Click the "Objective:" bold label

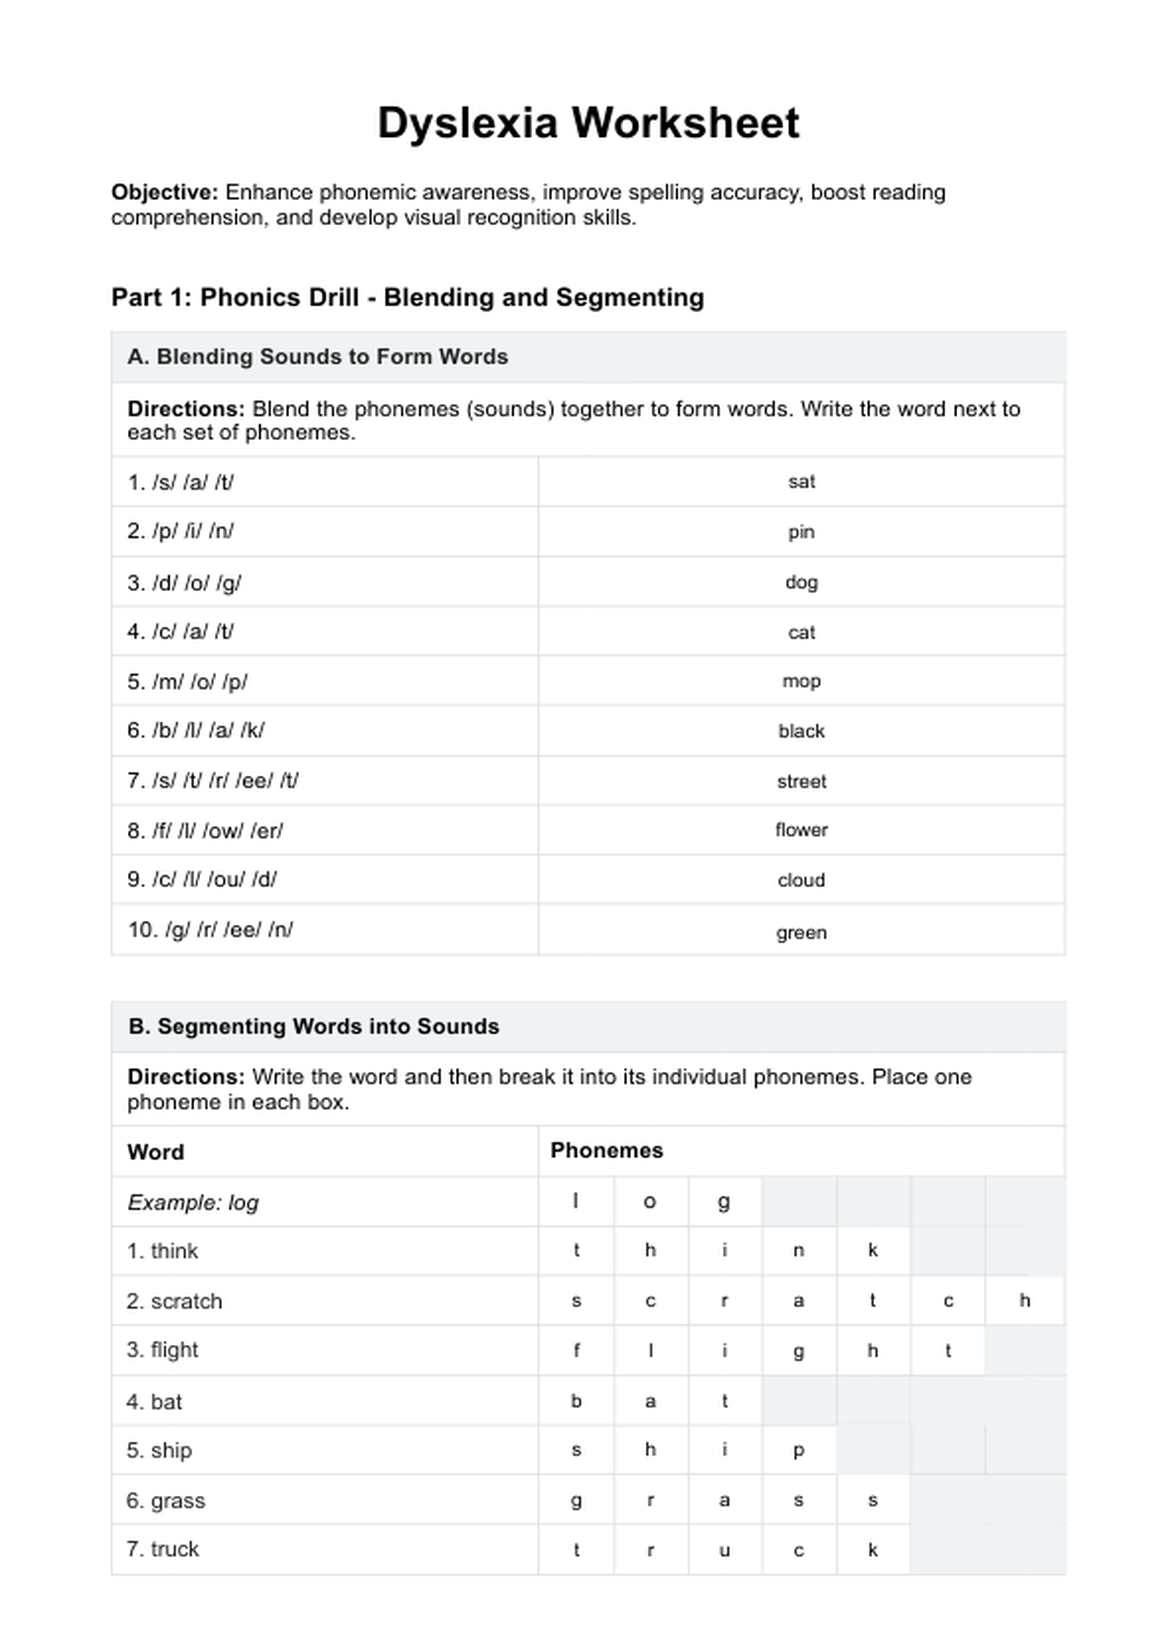pos(164,192)
